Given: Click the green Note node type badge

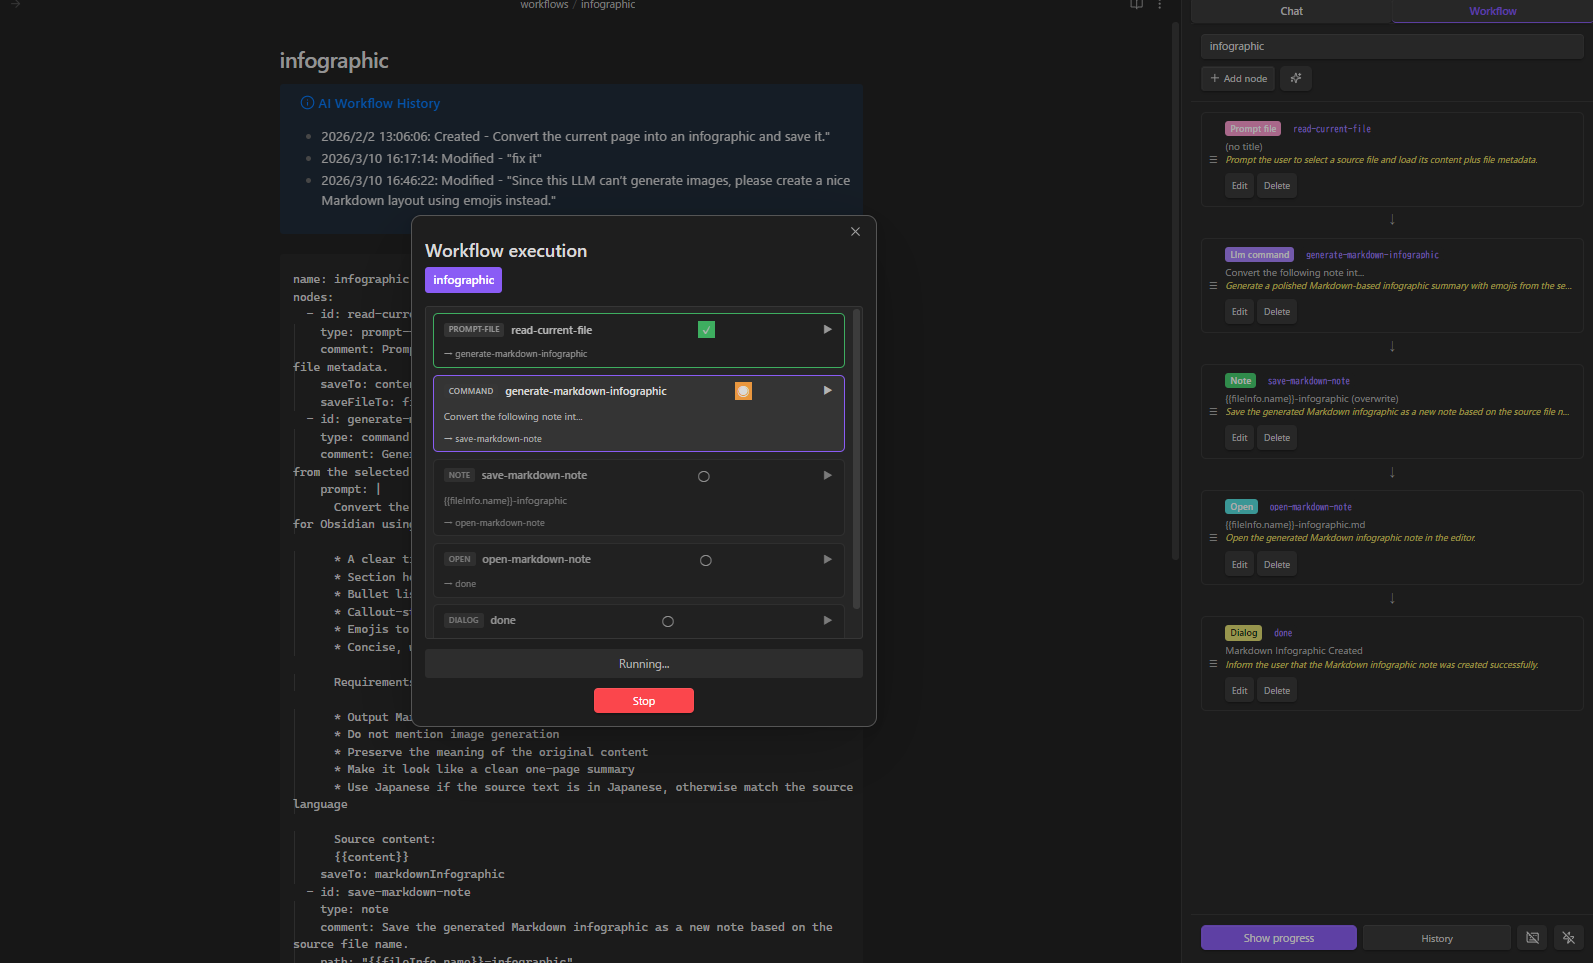Looking at the screenshot, I should (x=1240, y=381).
